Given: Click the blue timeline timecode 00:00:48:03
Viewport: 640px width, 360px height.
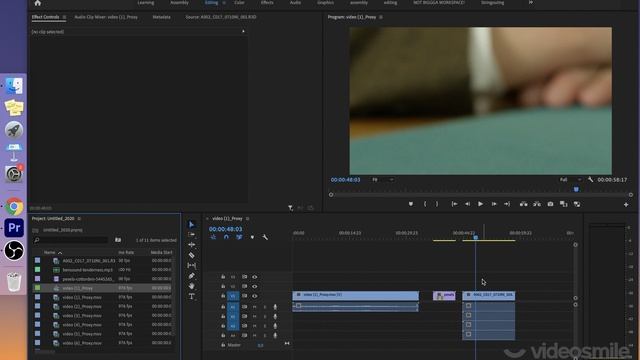Looking at the screenshot, I should pyautogui.click(x=225, y=229).
